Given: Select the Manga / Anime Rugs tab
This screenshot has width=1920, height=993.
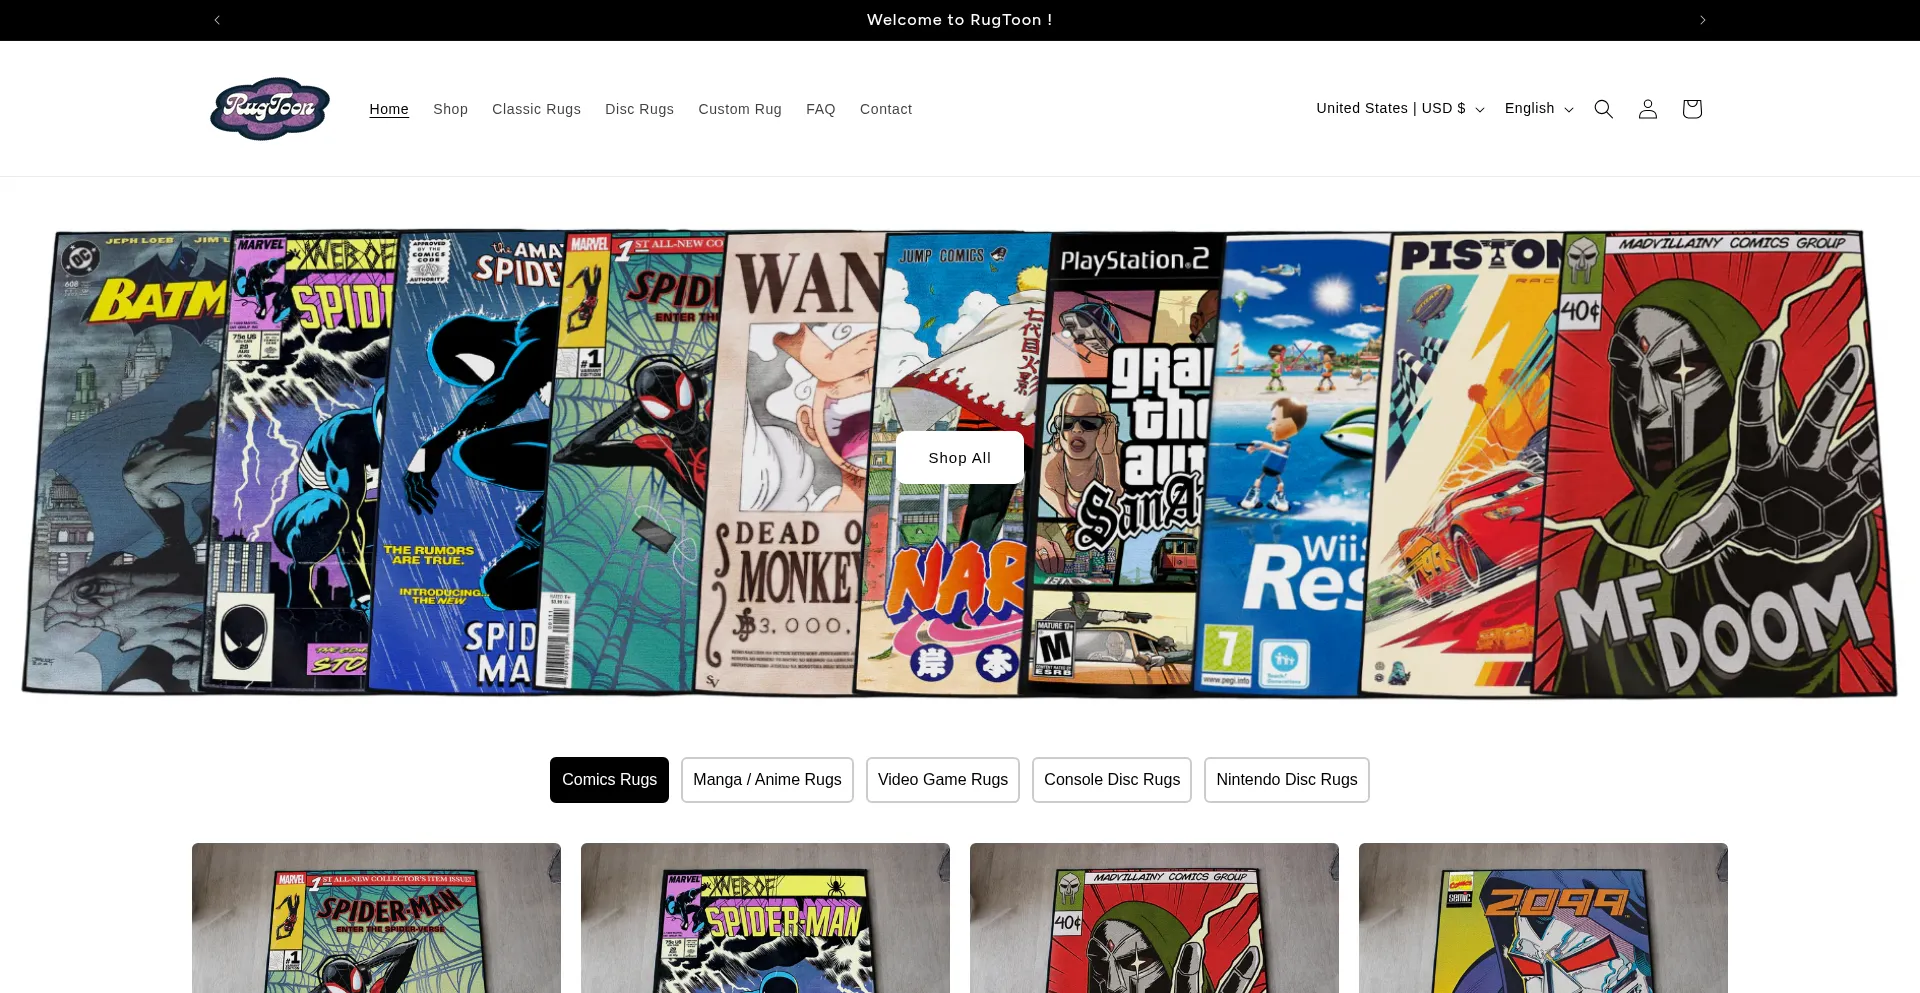Looking at the screenshot, I should coord(767,780).
